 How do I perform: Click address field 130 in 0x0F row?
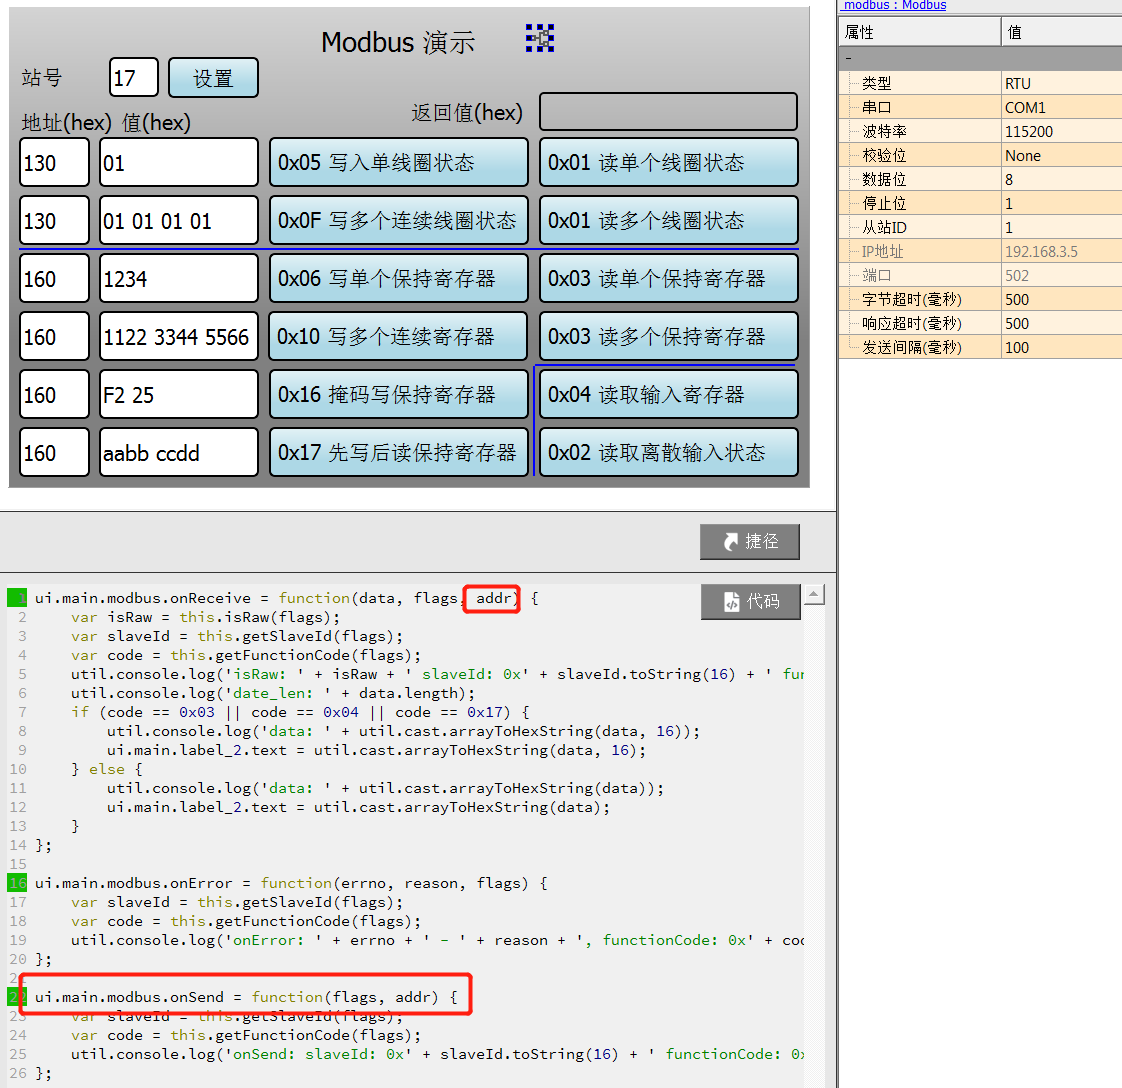(54, 220)
